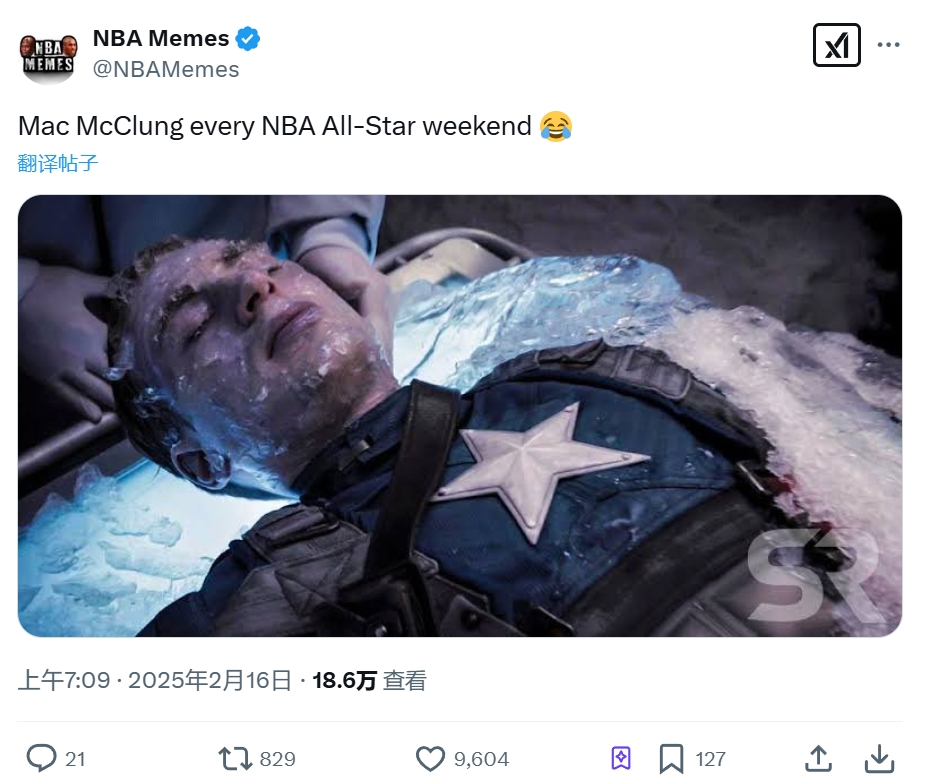Click the NBA Memes display name
This screenshot has height=783, width=927.
tap(160, 39)
